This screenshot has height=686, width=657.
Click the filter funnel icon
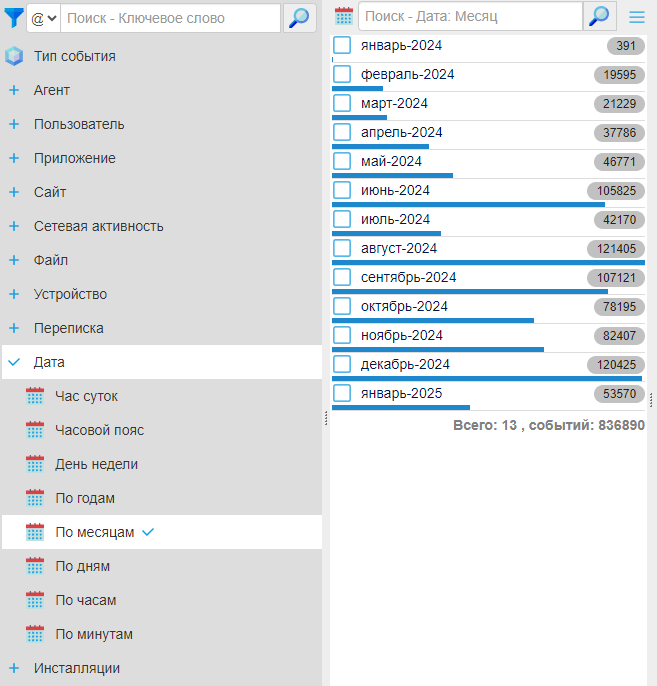[x=14, y=17]
